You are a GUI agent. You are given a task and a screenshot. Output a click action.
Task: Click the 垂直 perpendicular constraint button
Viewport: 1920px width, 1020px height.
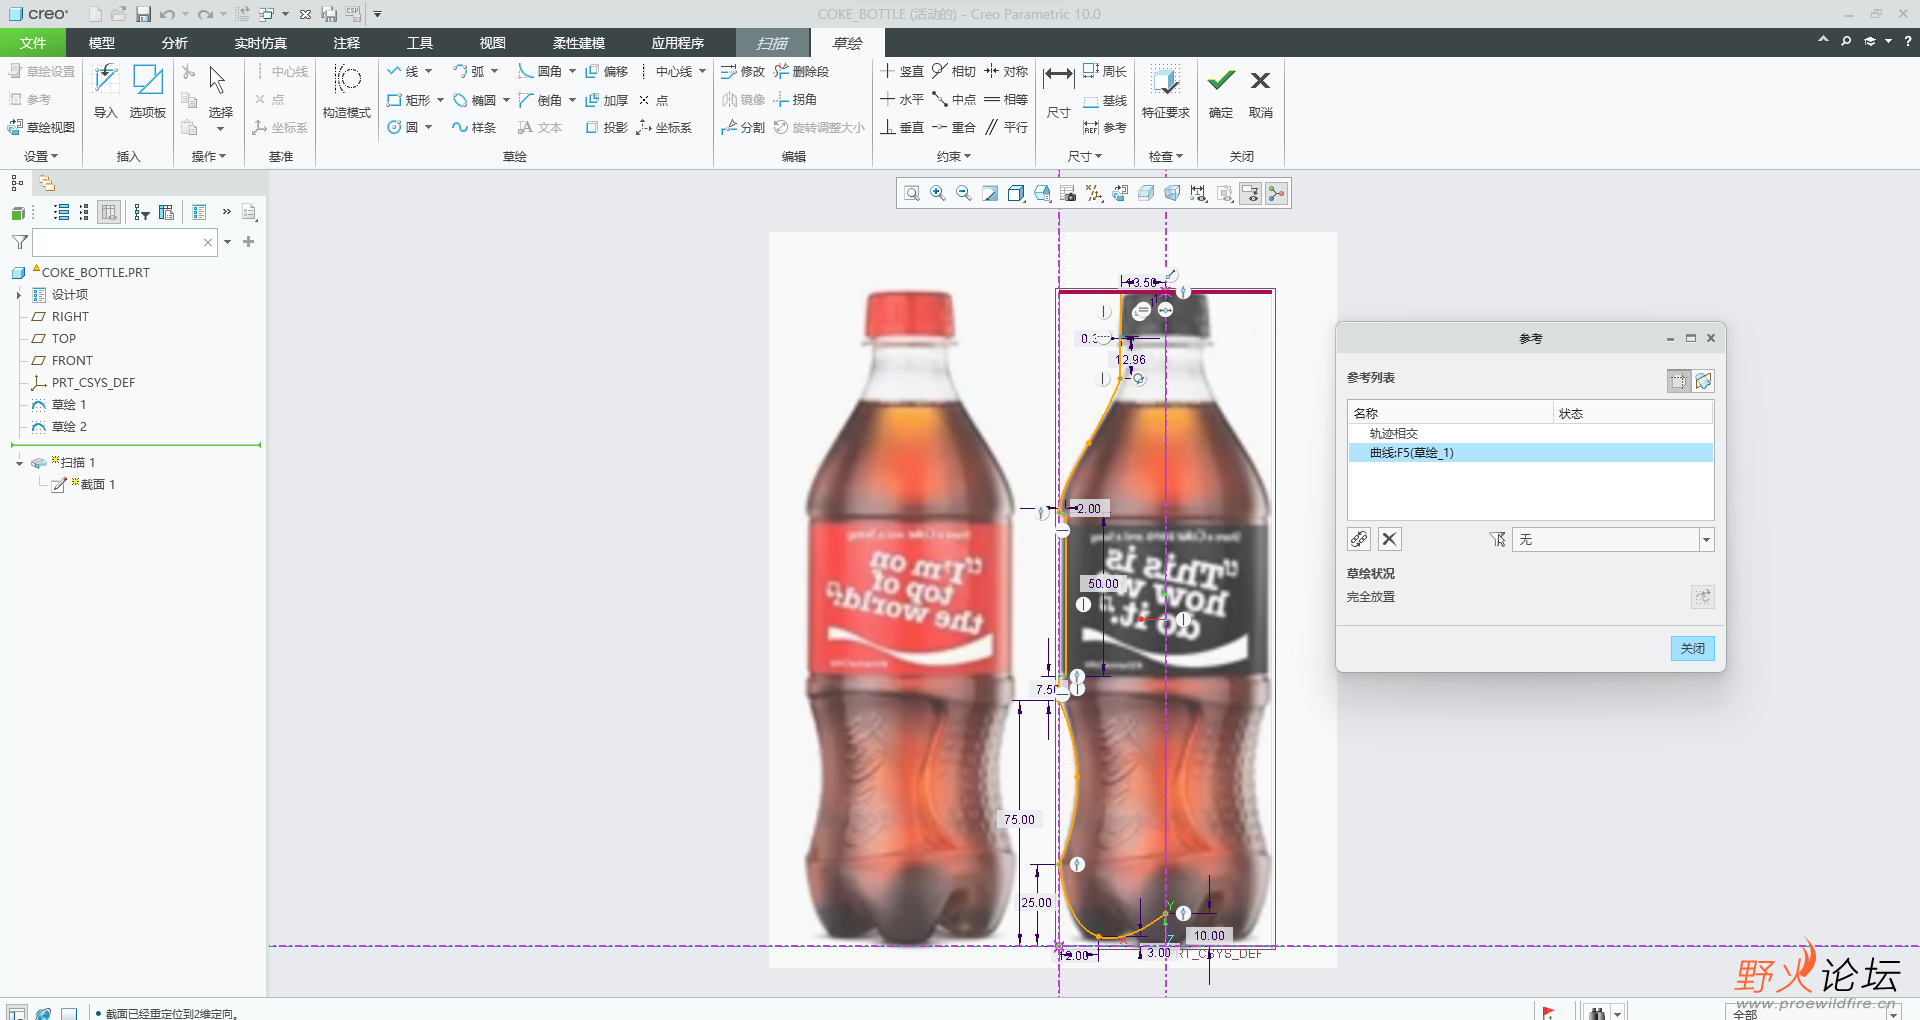(901, 128)
